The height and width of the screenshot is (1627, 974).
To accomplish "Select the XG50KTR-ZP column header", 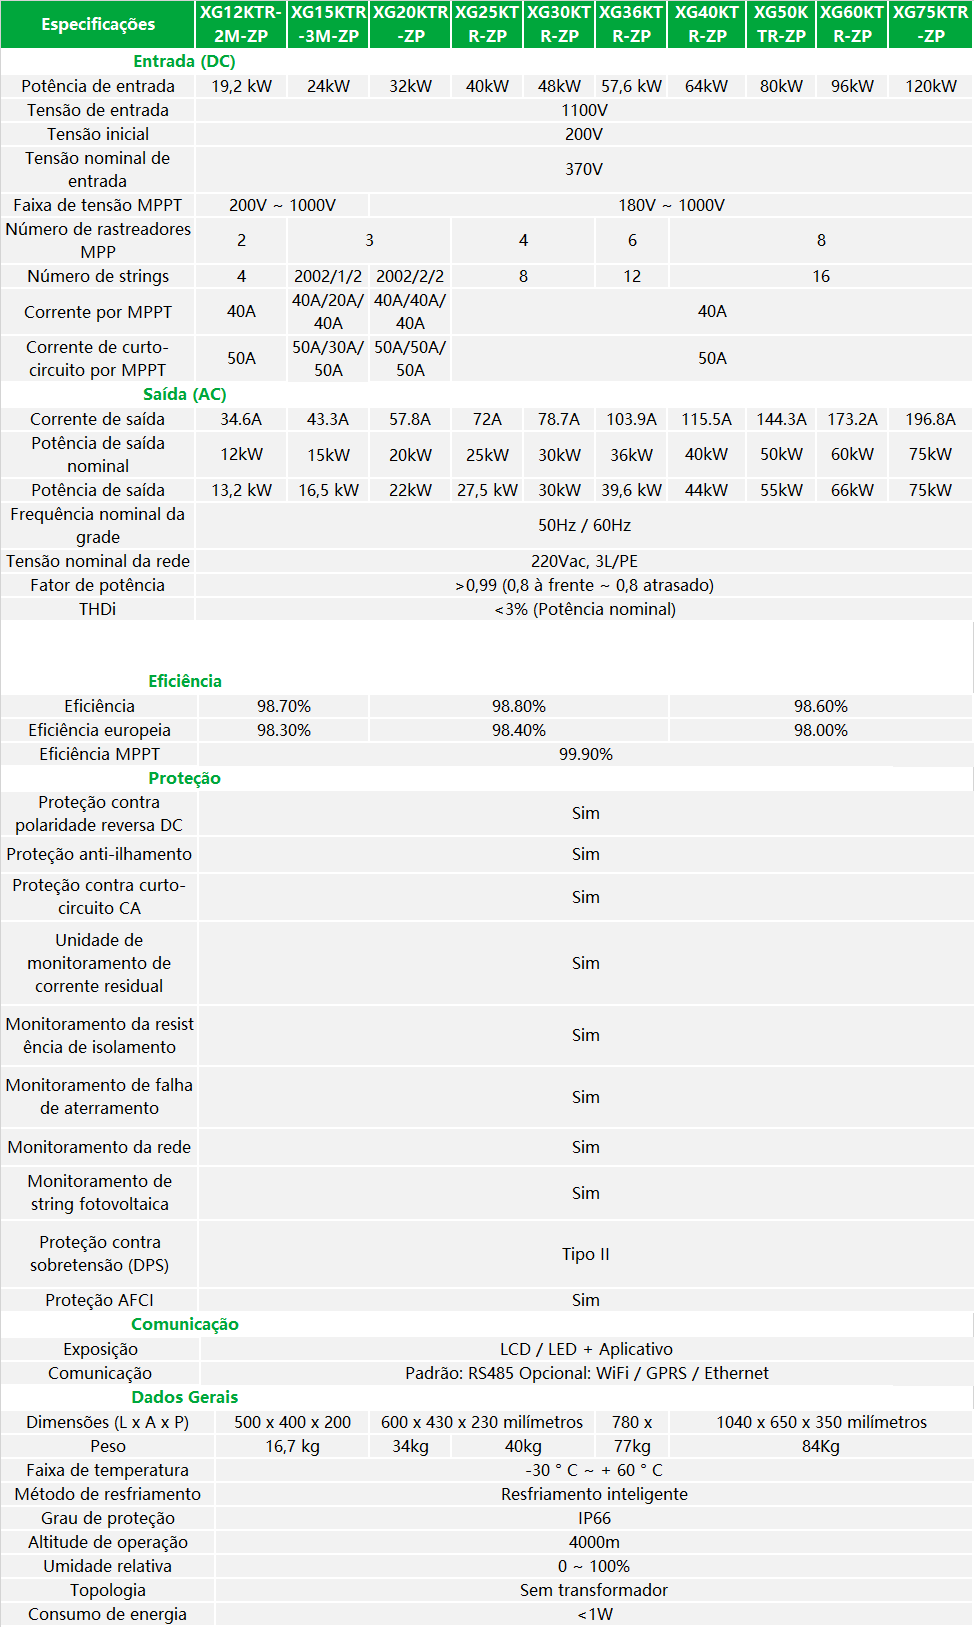I will tap(781, 24).
